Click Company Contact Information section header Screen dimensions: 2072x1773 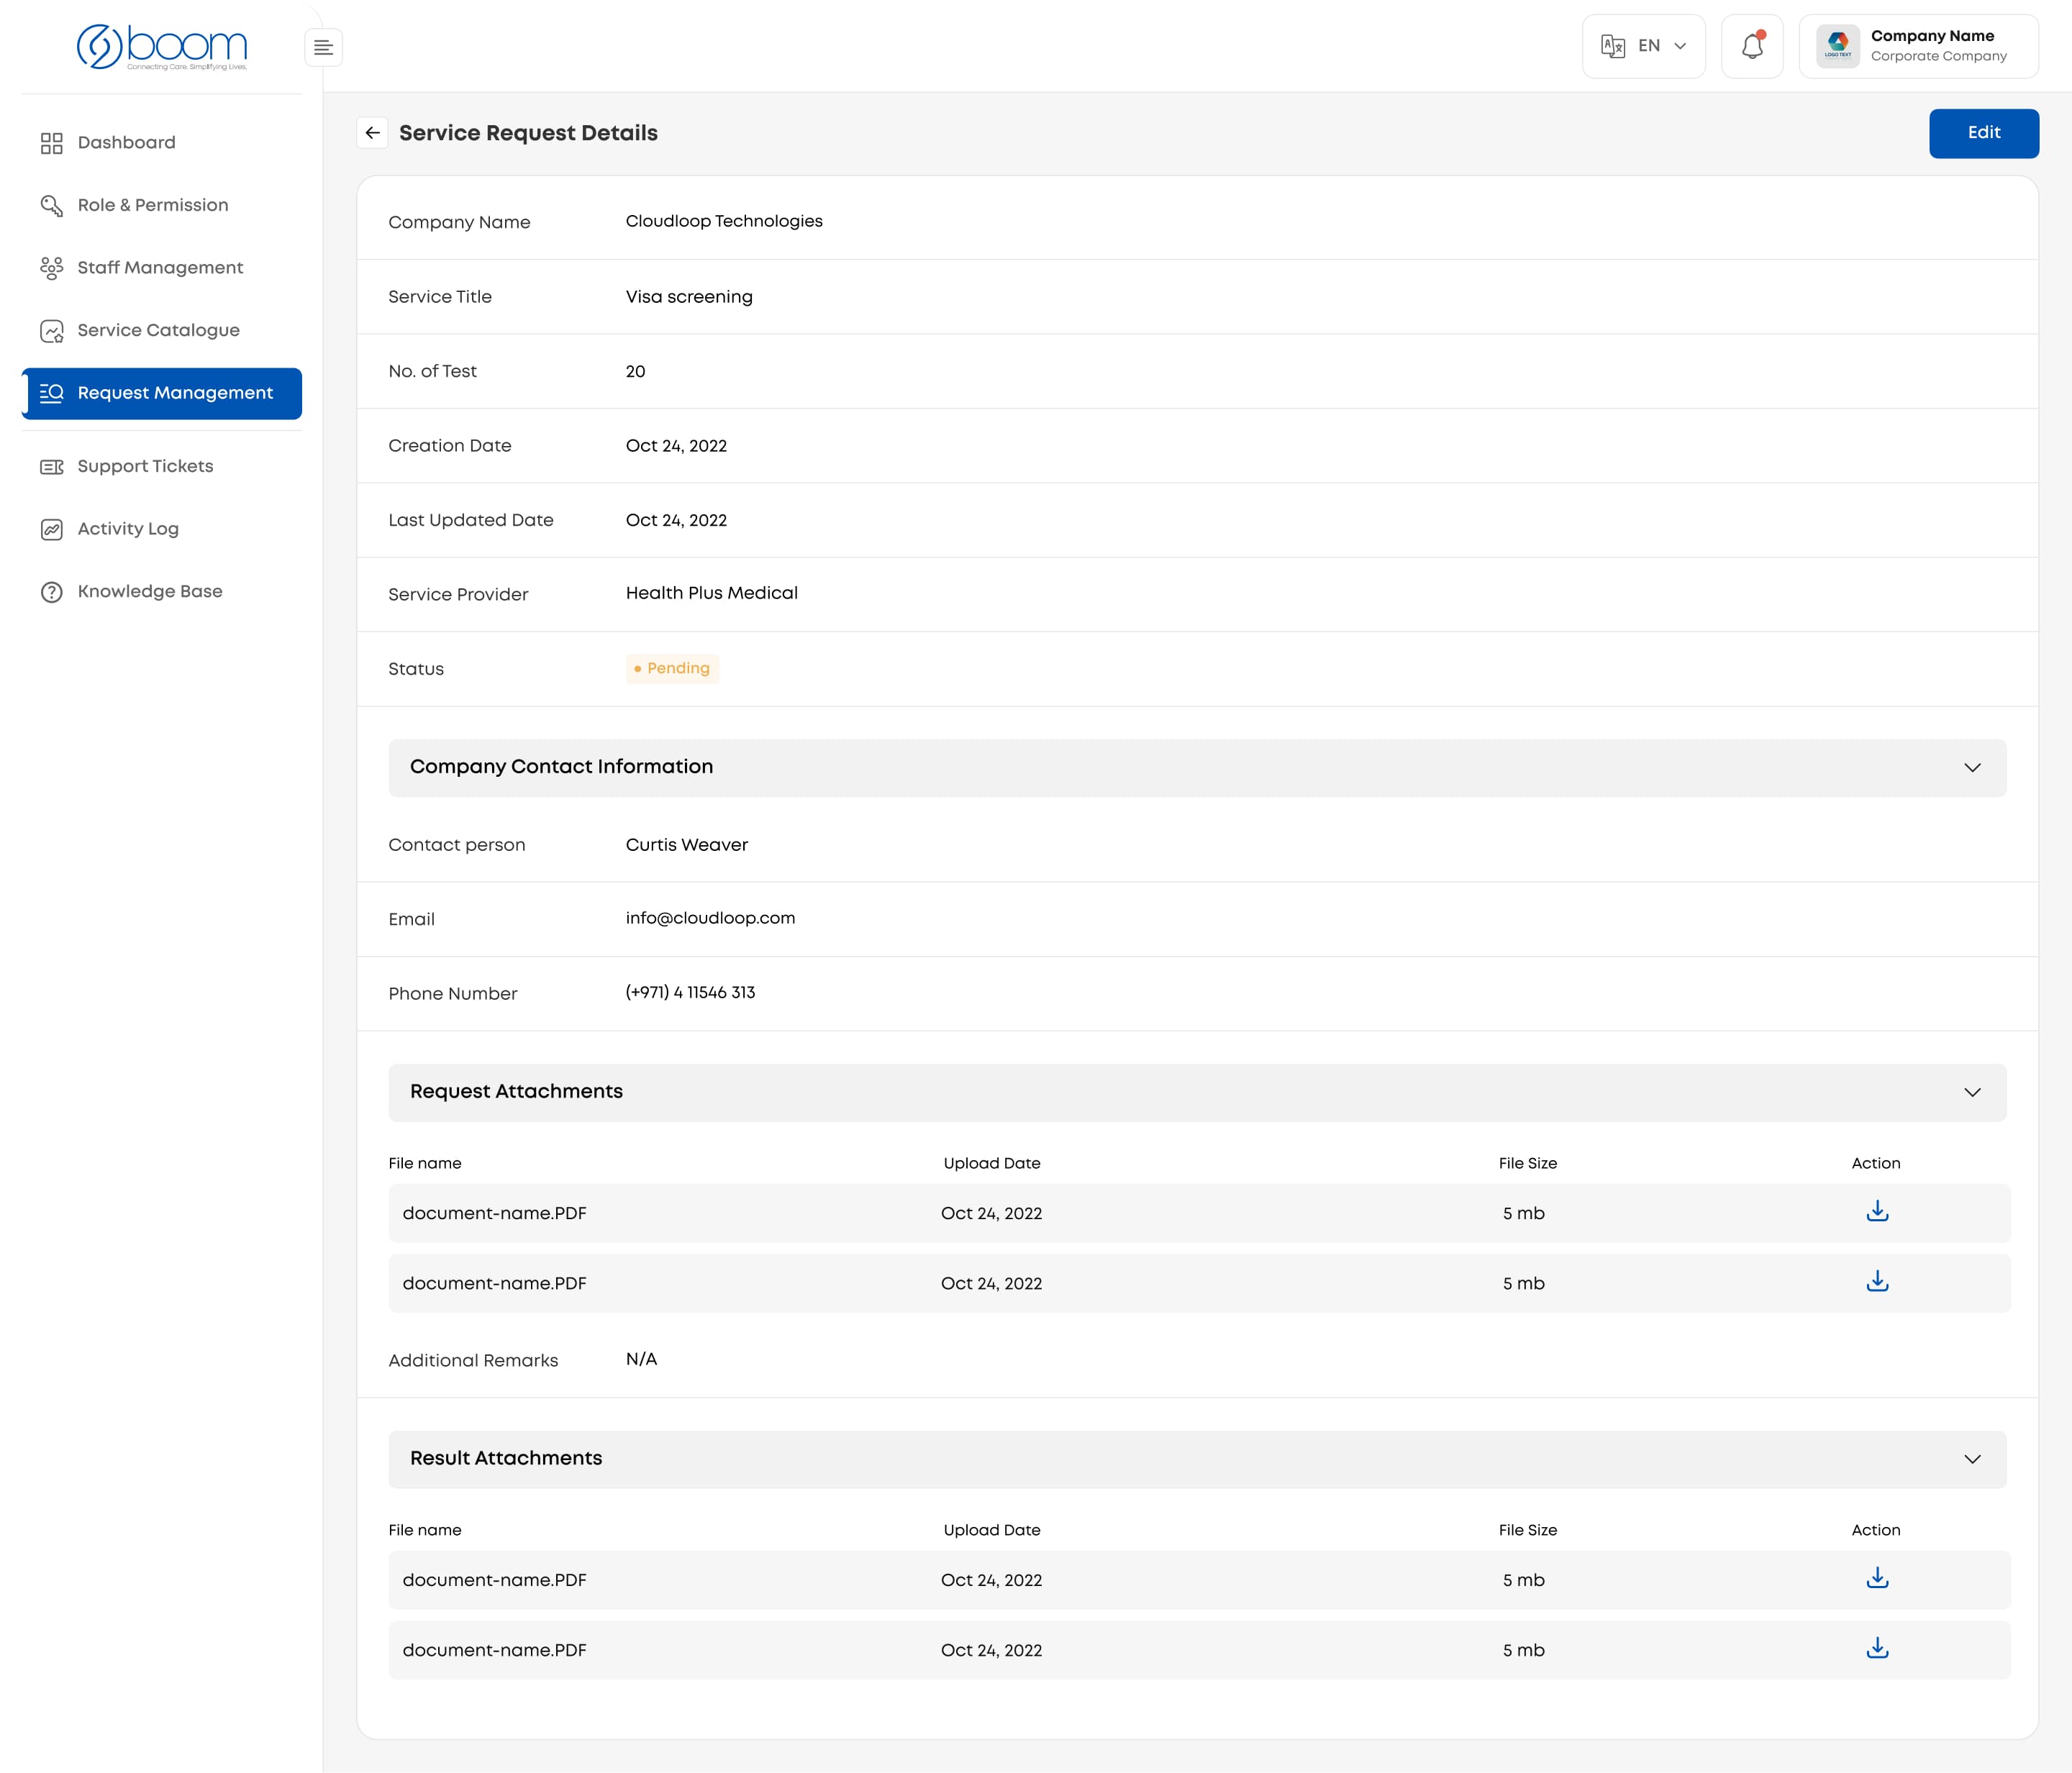pyautogui.click(x=1197, y=768)
